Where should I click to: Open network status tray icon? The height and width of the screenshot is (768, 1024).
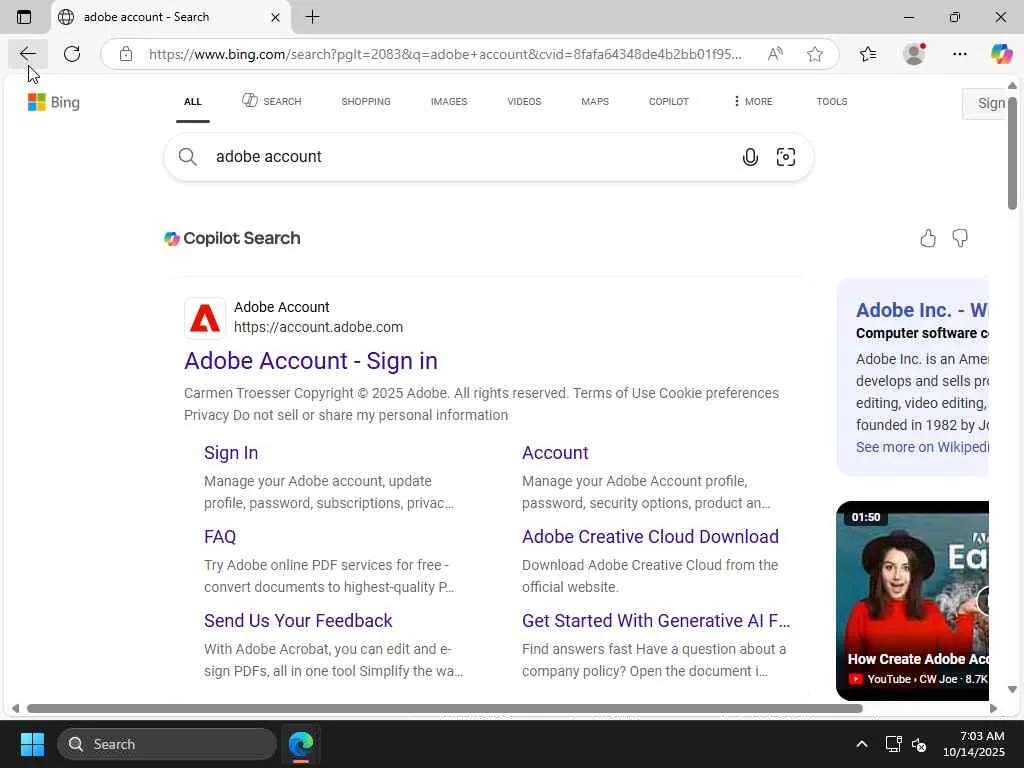(893, 744)
